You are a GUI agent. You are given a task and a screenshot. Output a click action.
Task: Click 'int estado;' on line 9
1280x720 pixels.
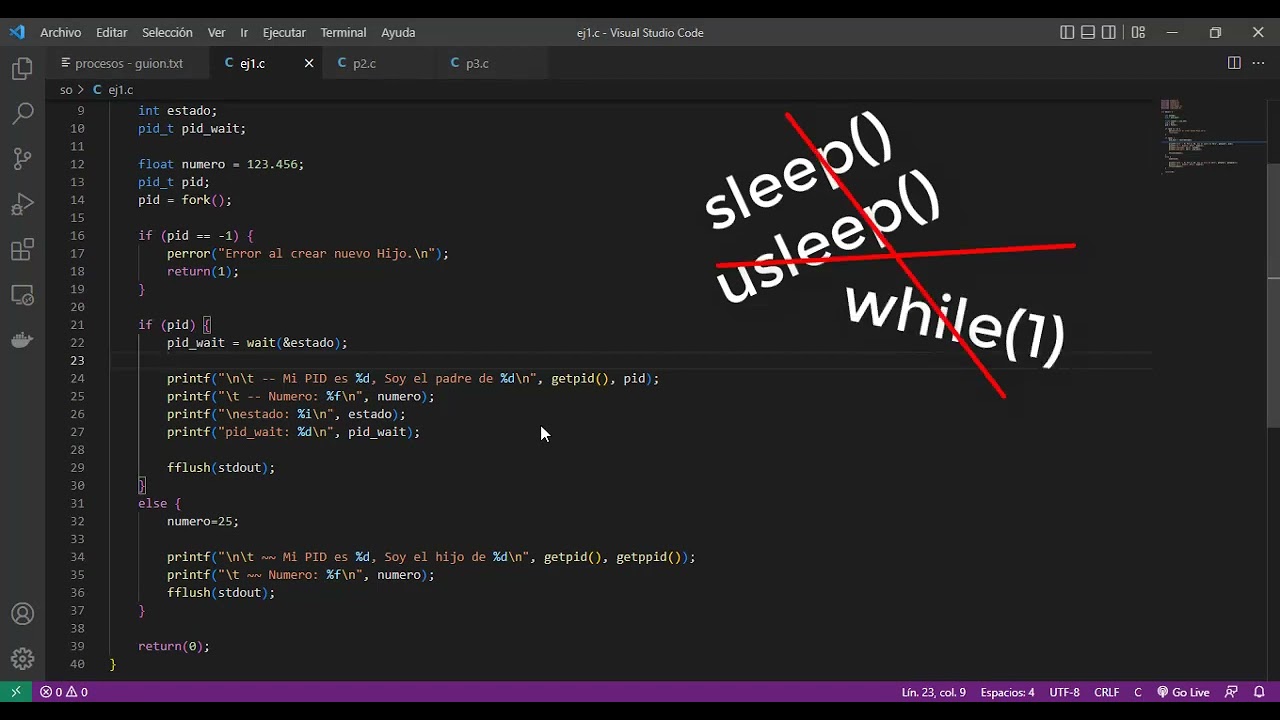(177, 111)
